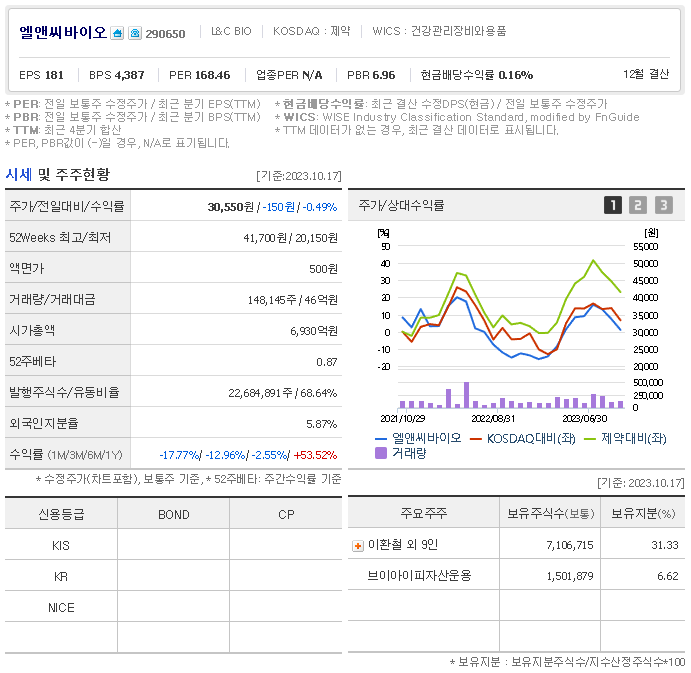Click the 브이아이피자산운용 shareholder name

click(419, 575)
